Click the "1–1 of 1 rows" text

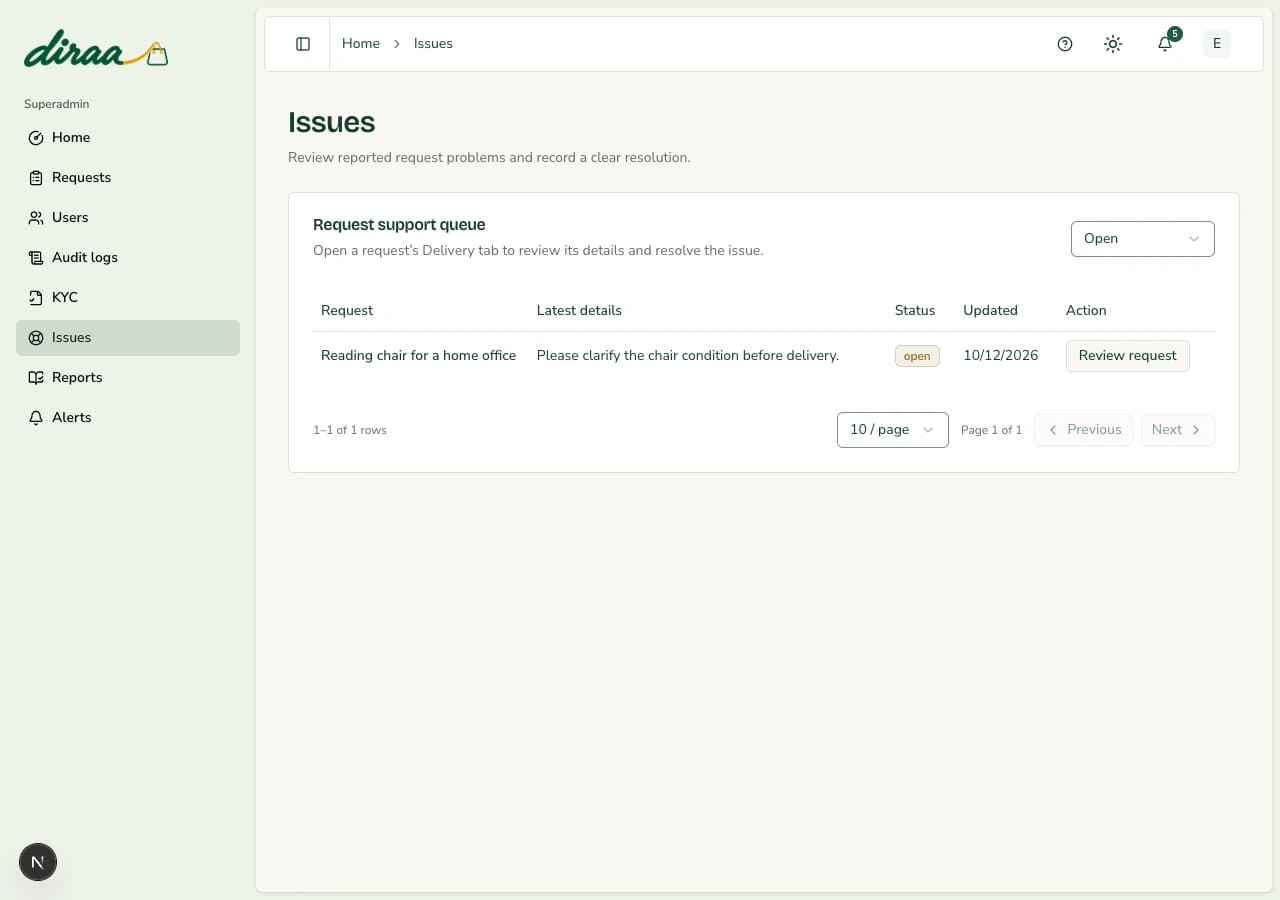350,430
